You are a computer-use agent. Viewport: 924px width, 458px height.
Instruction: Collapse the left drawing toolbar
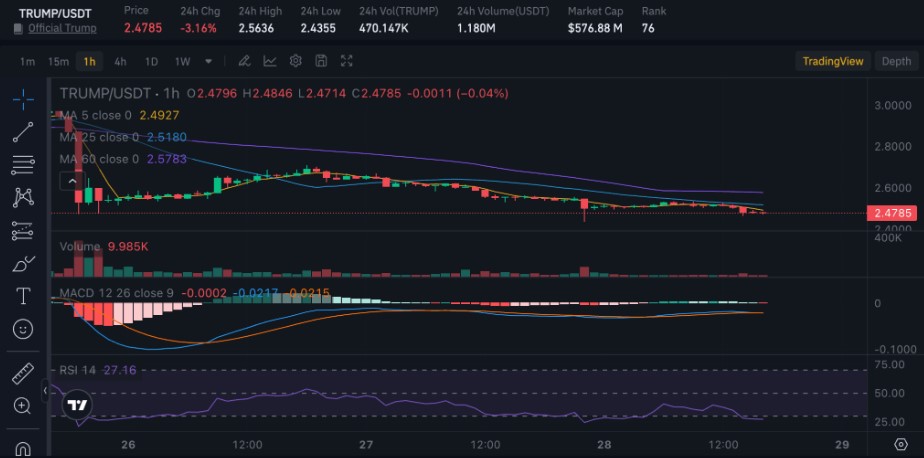pos(45,390)
